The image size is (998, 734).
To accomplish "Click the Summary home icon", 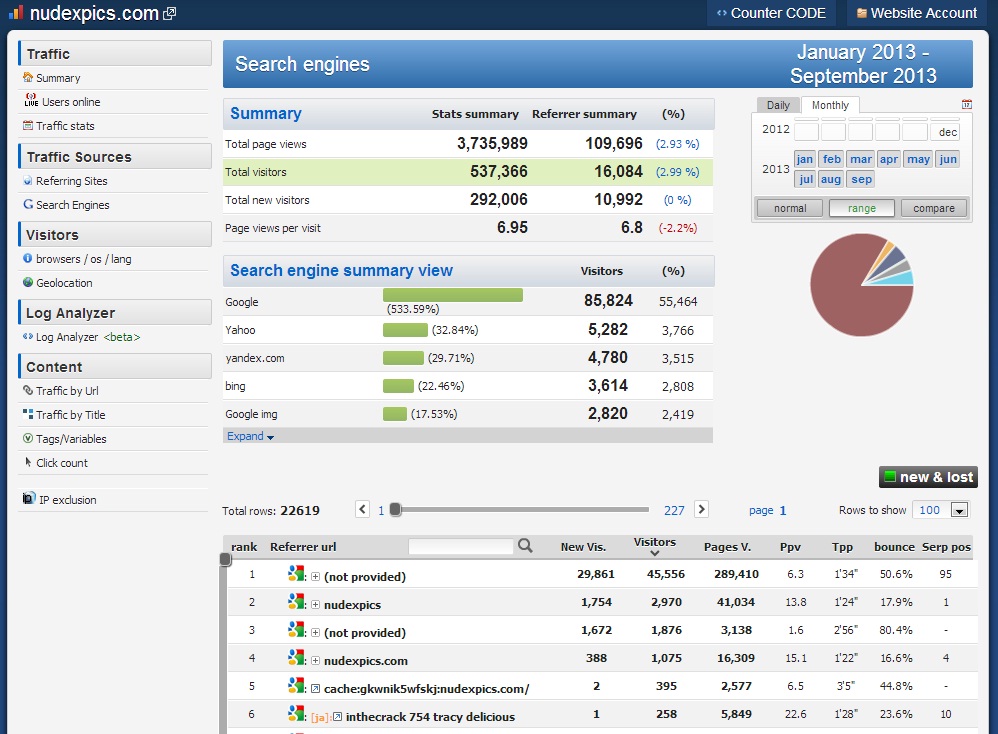I will tap(28, 77).
